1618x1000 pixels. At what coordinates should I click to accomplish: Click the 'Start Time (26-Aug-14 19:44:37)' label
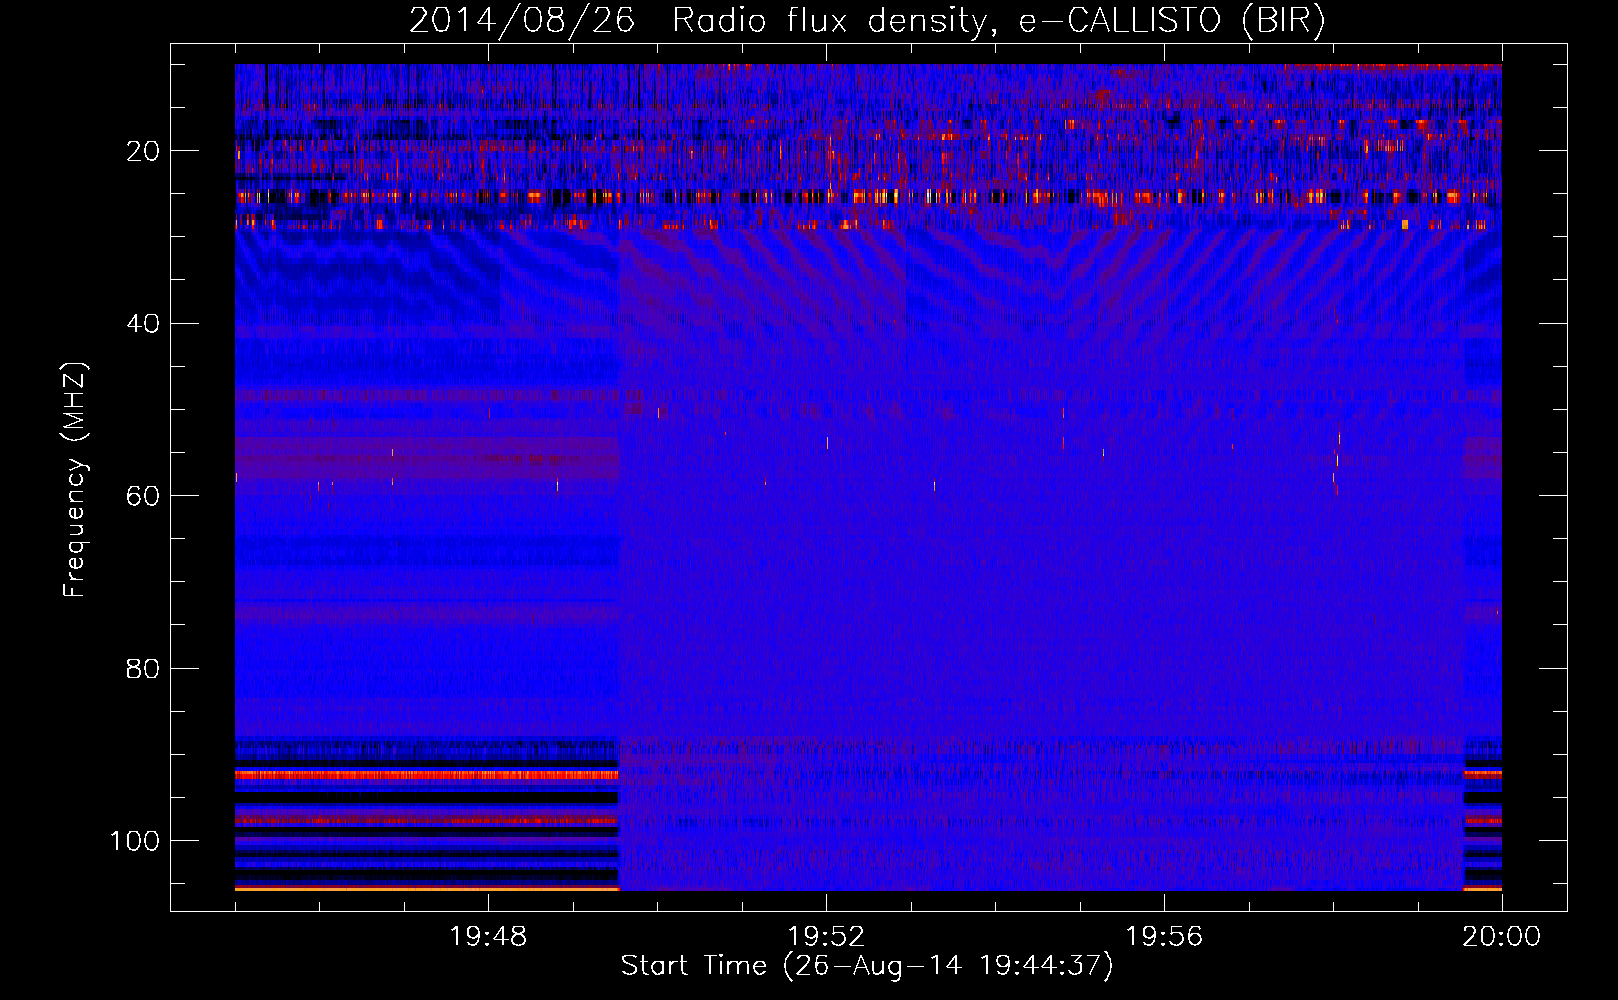[867, 966]
